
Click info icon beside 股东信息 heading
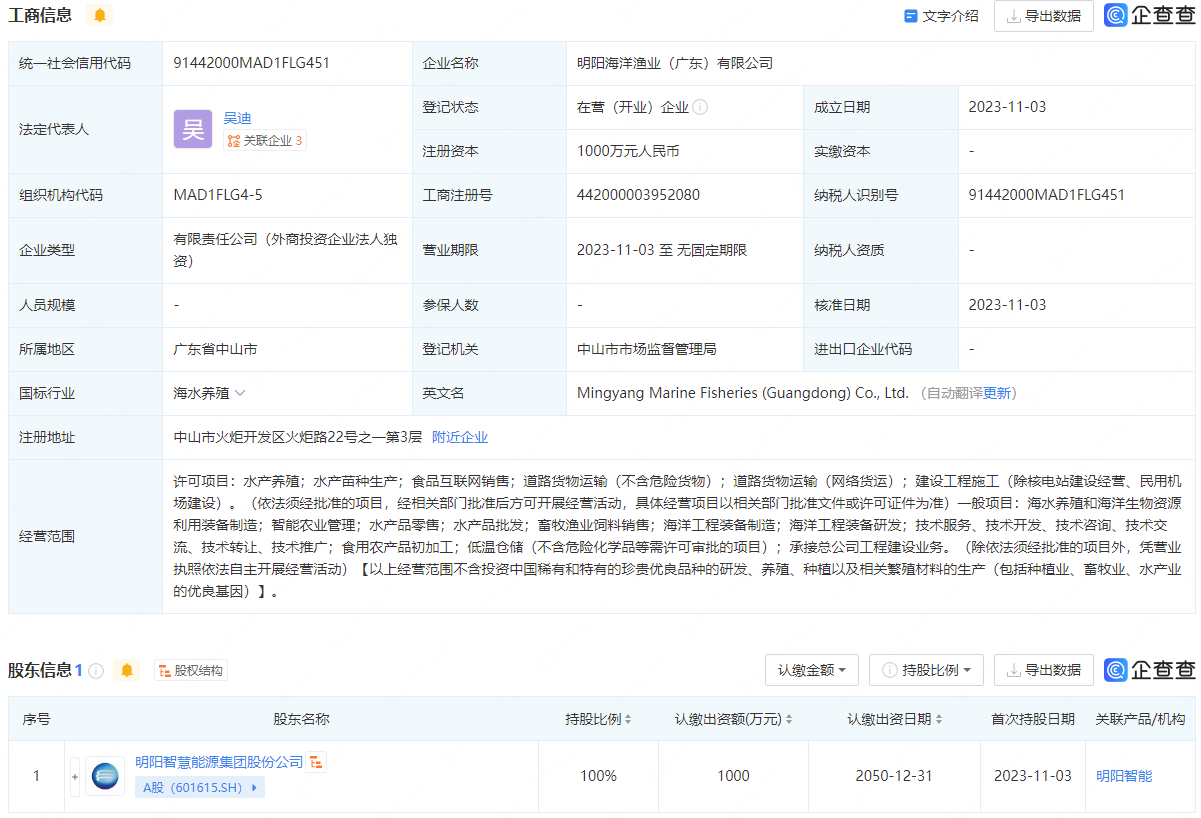pyautogui.click(x=96, y=670)
